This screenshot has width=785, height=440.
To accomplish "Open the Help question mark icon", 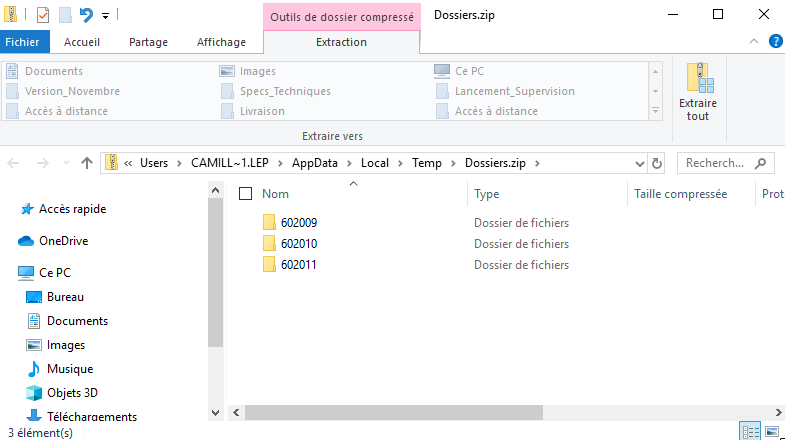I will tap(775, 41).
